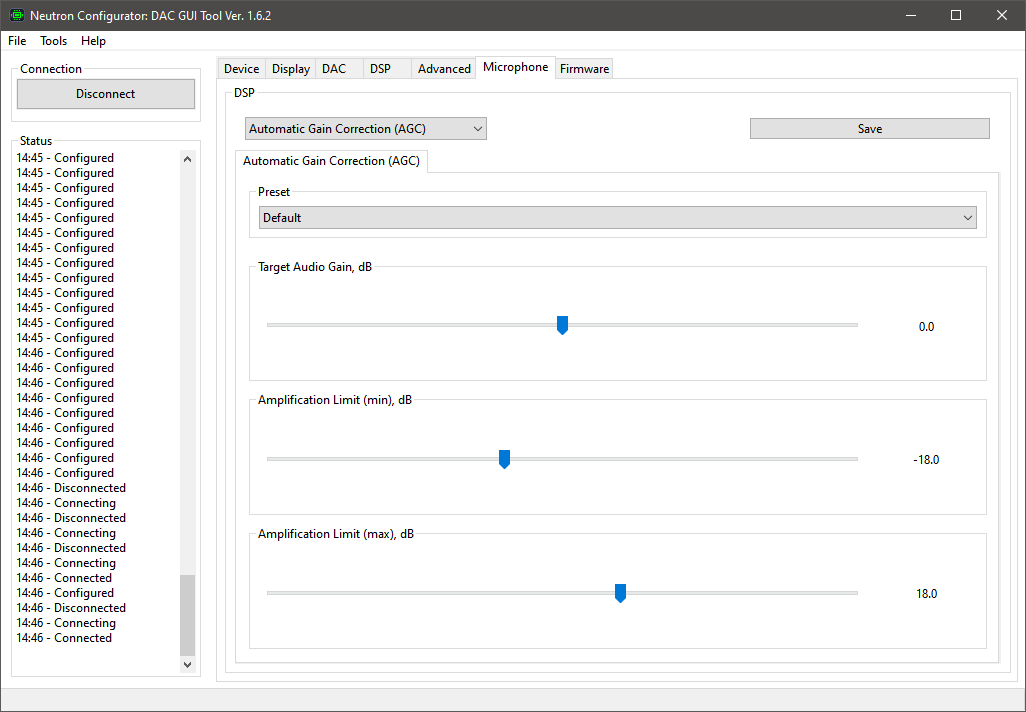
Task: Switch to the Advanced tab
Action: [444, 69]
